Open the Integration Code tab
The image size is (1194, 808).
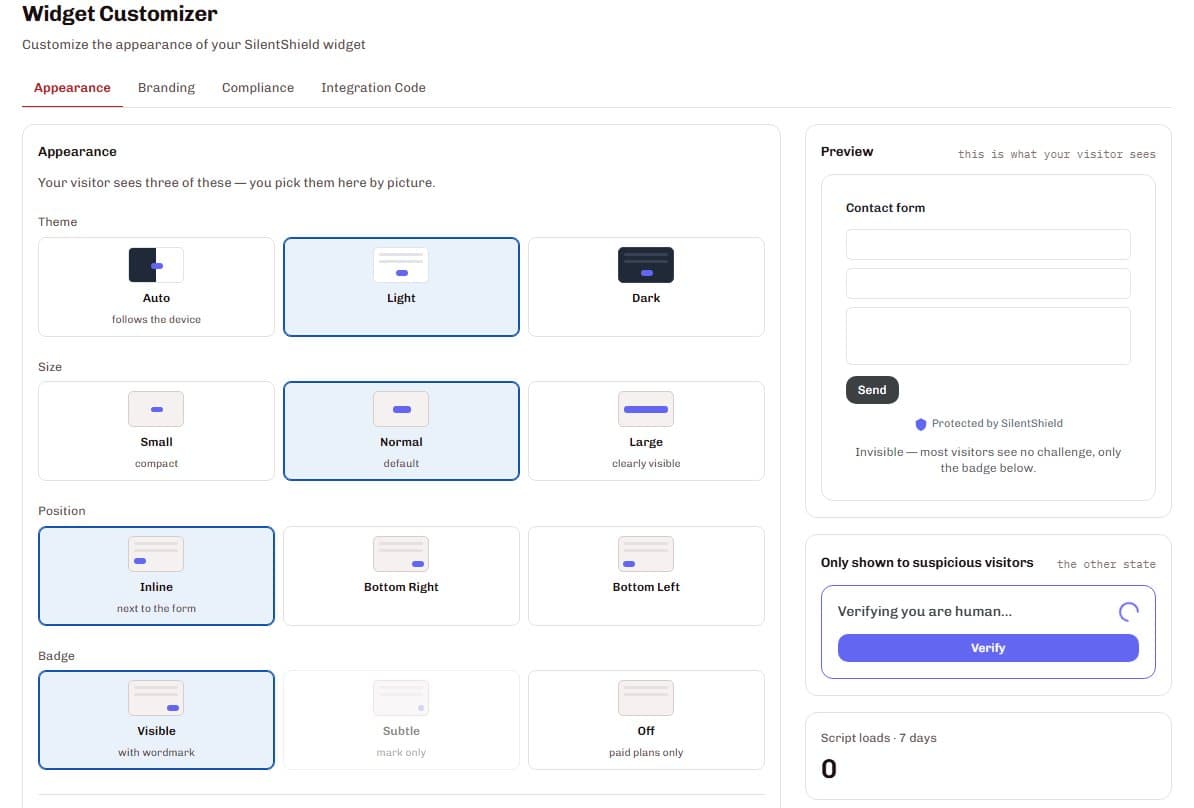click(373, 88)
